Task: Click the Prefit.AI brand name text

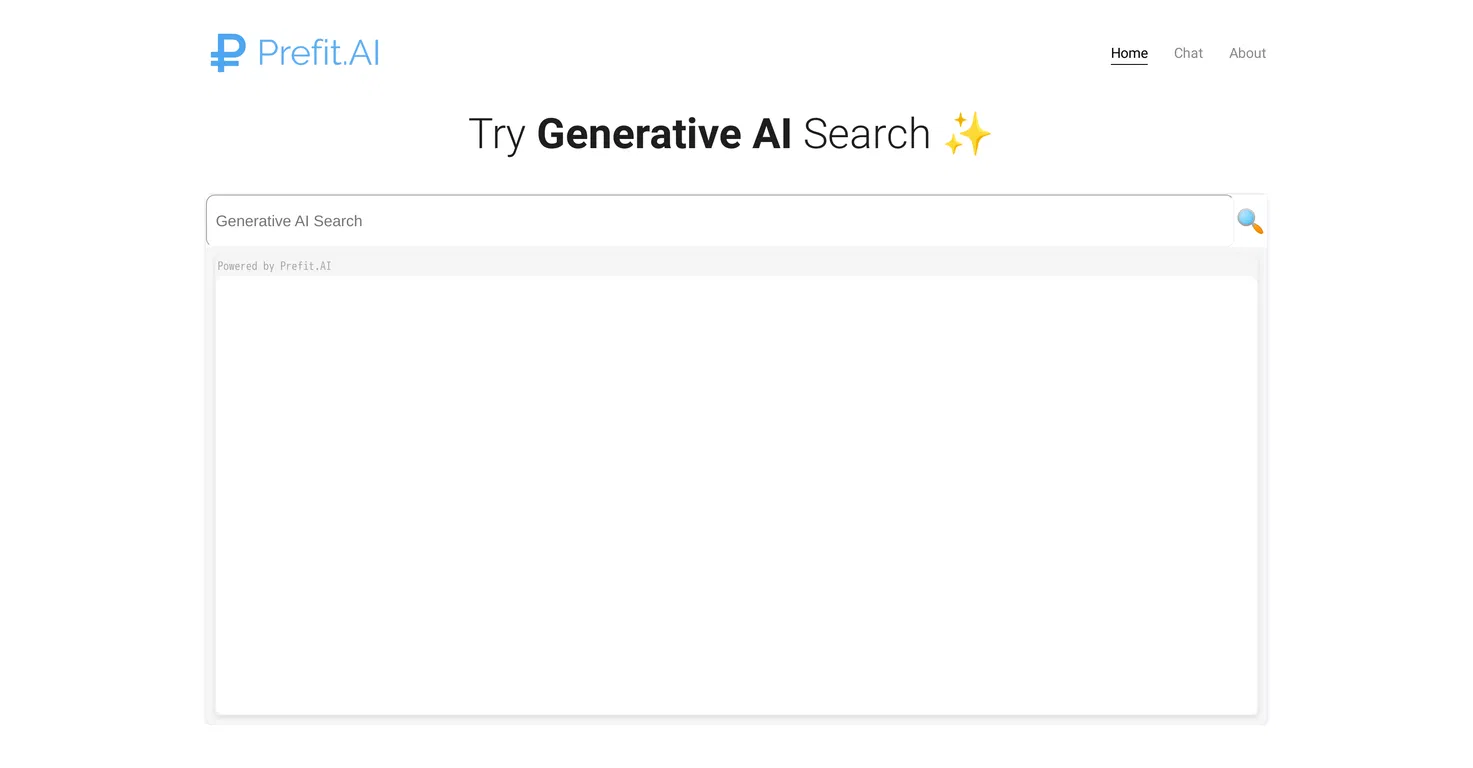Action: pos(319,53)
